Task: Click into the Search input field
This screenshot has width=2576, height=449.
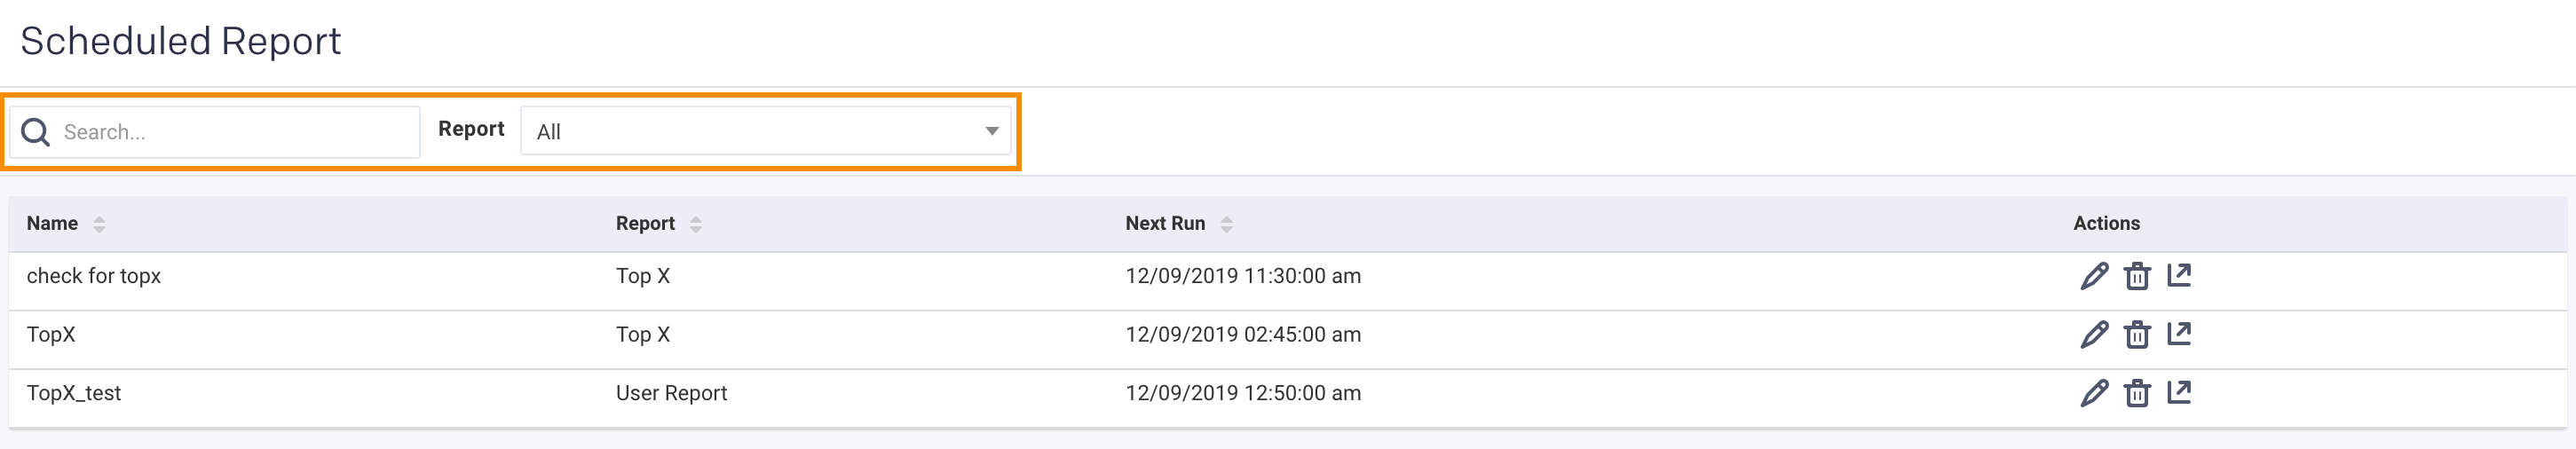Action: click(235, 132)
